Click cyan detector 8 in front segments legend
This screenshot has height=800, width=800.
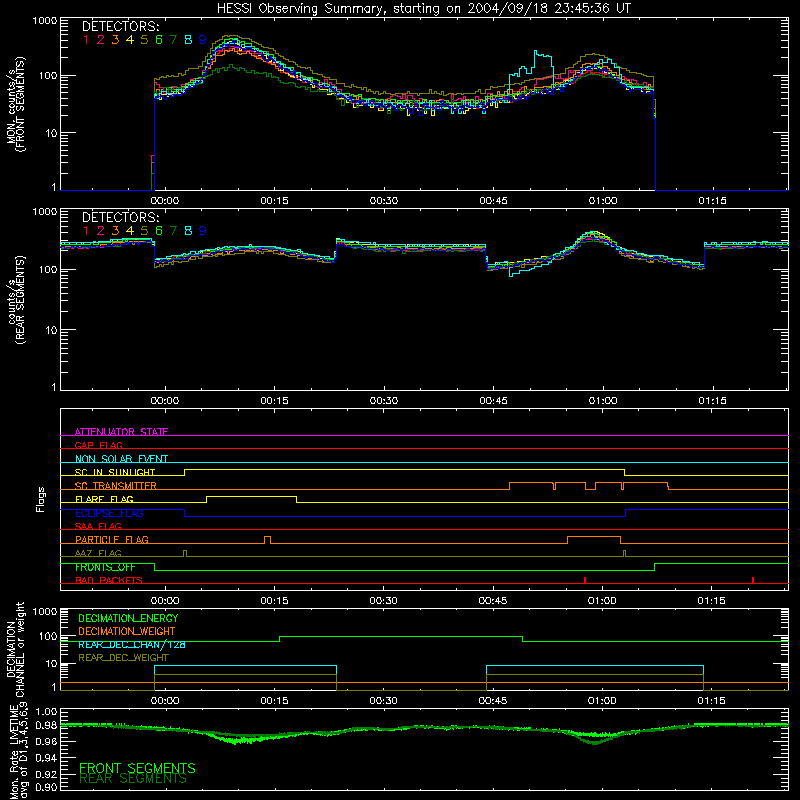(x=188, y=40)
